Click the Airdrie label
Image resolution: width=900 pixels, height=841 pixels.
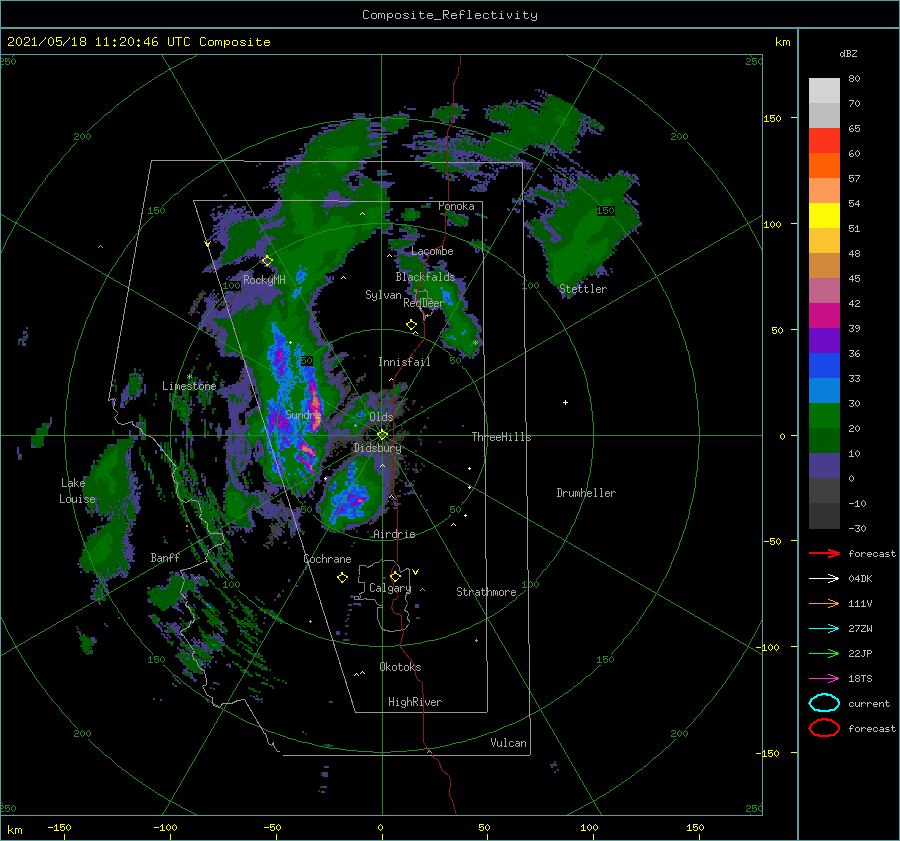(x=394, y=534)
